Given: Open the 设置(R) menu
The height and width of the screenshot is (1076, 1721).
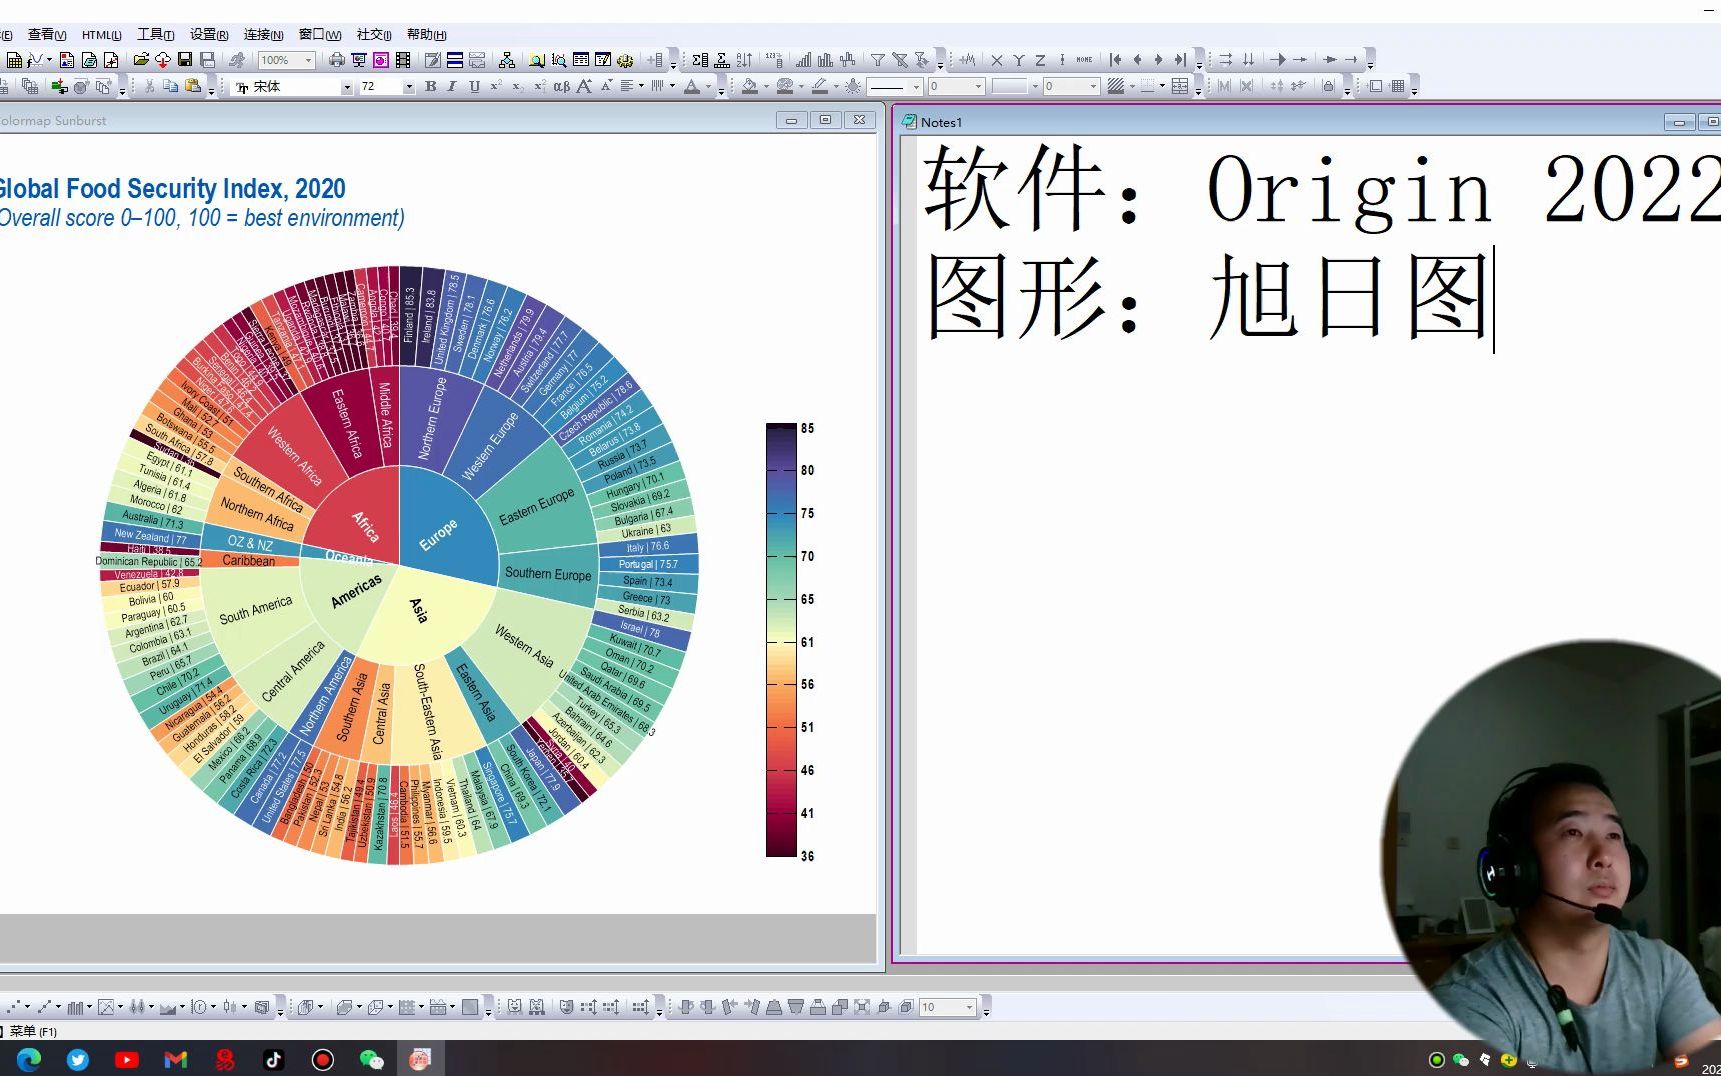Looking at the screenshot, I should coord(209,35).
